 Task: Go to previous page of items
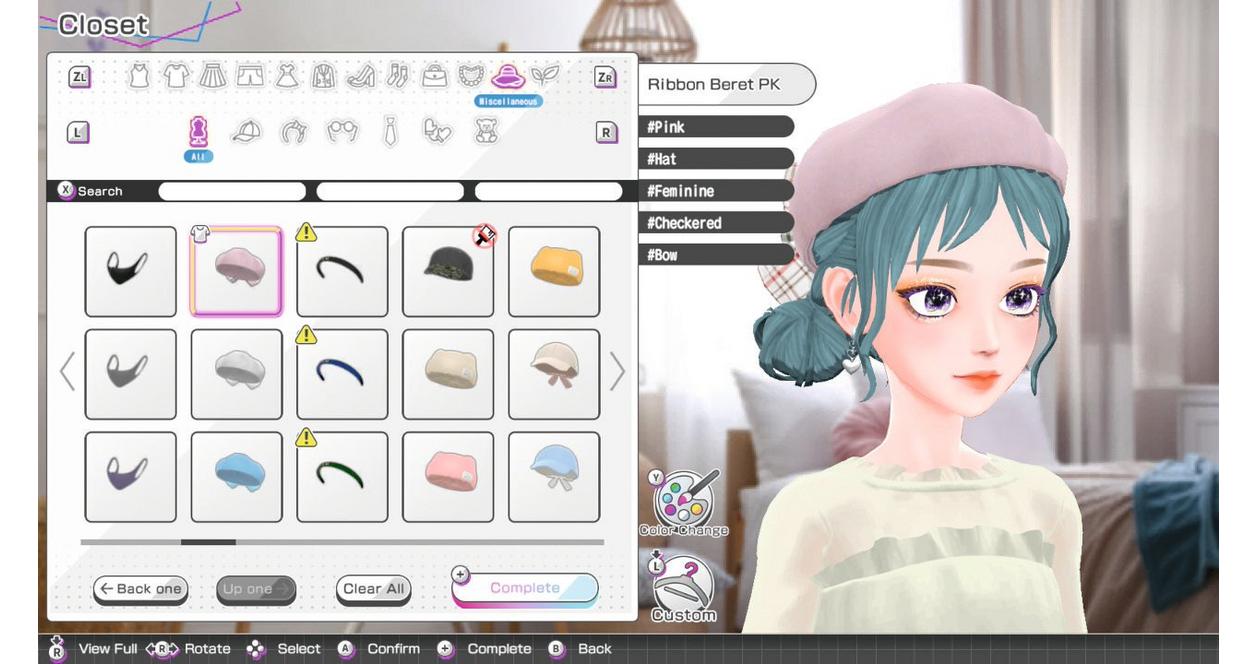pos(67,372)
